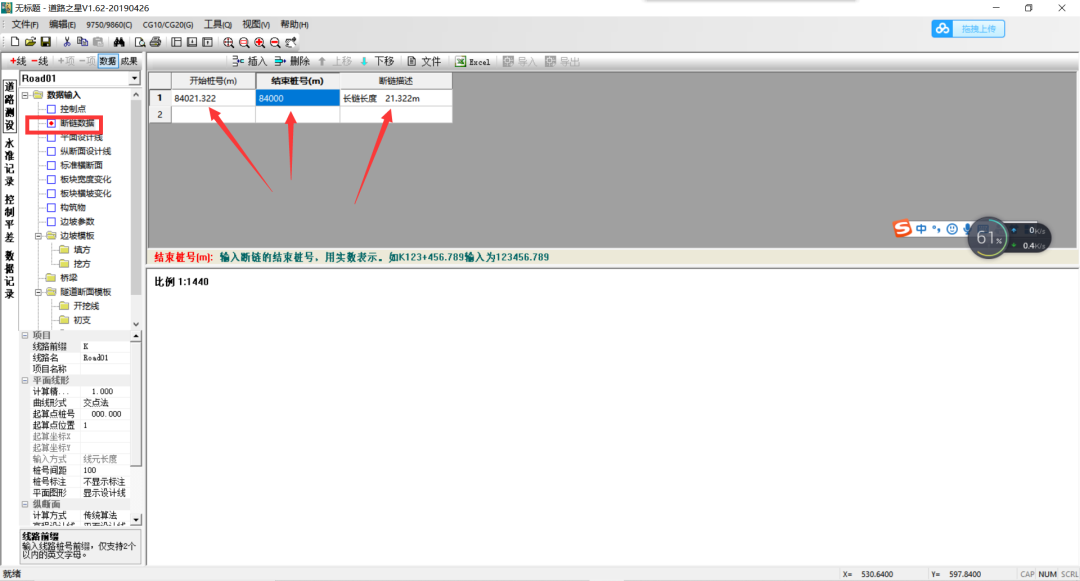Click the 84021.322 start stake cell
Viewport: 1080px width, 581px height.
(214, 98)
